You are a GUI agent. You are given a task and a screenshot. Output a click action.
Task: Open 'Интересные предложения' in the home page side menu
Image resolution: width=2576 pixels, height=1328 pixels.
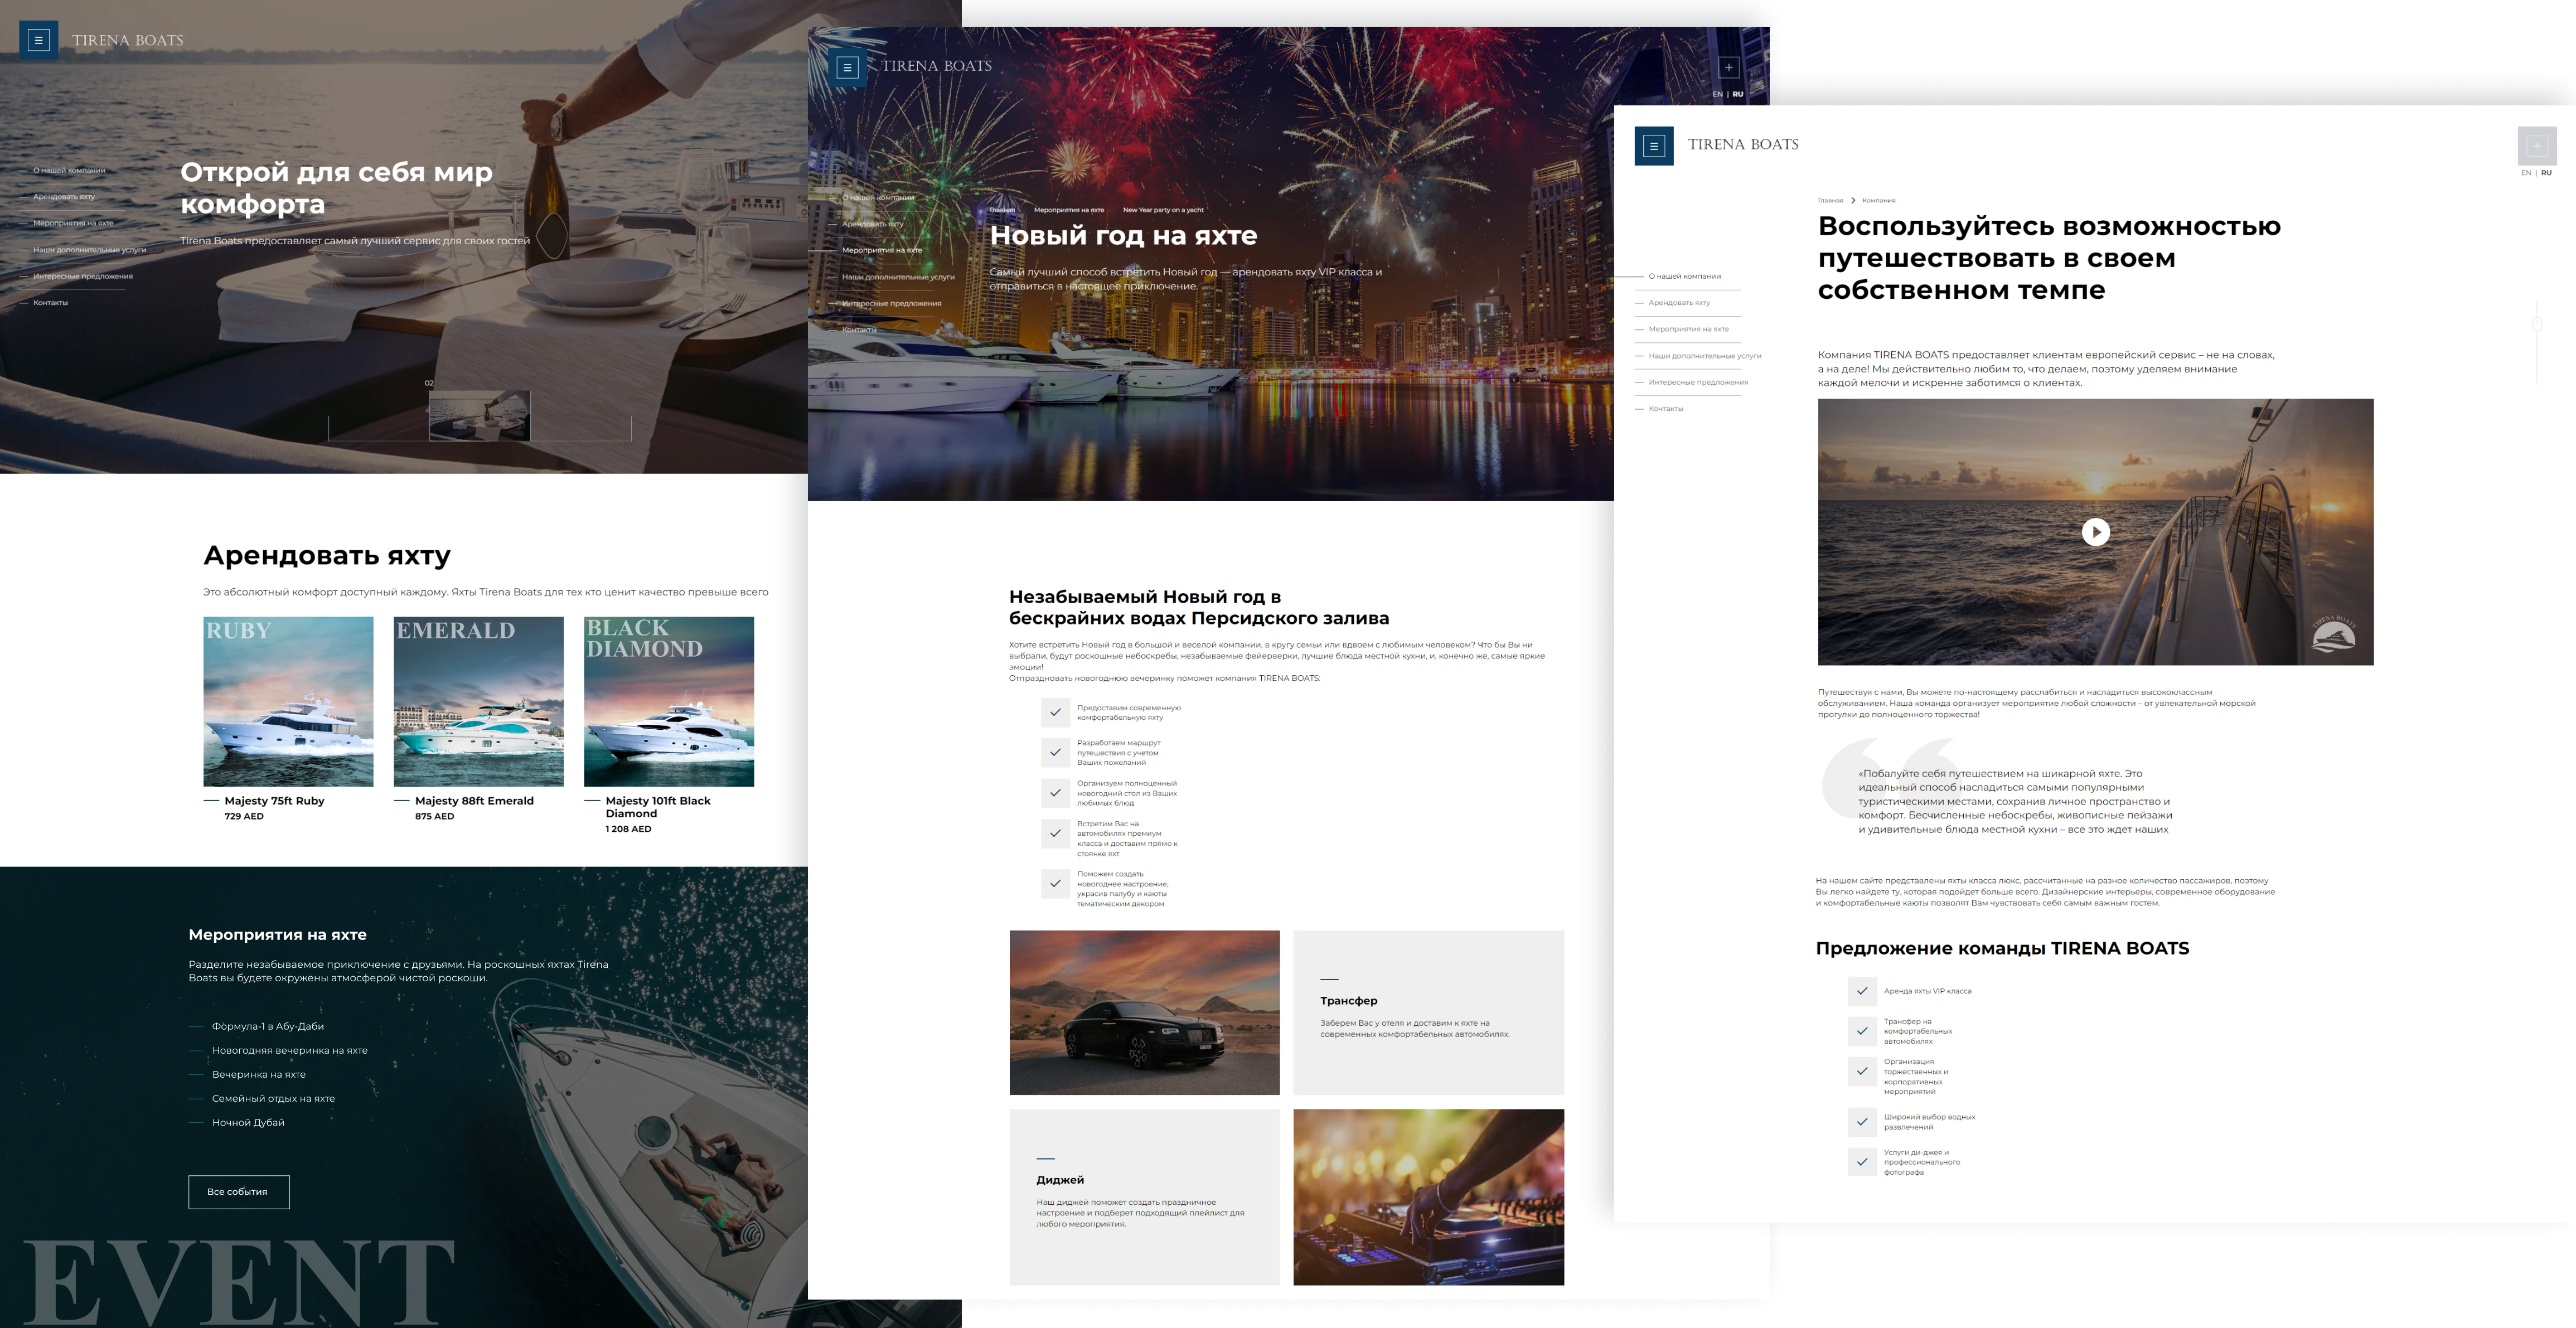point(83,276)
